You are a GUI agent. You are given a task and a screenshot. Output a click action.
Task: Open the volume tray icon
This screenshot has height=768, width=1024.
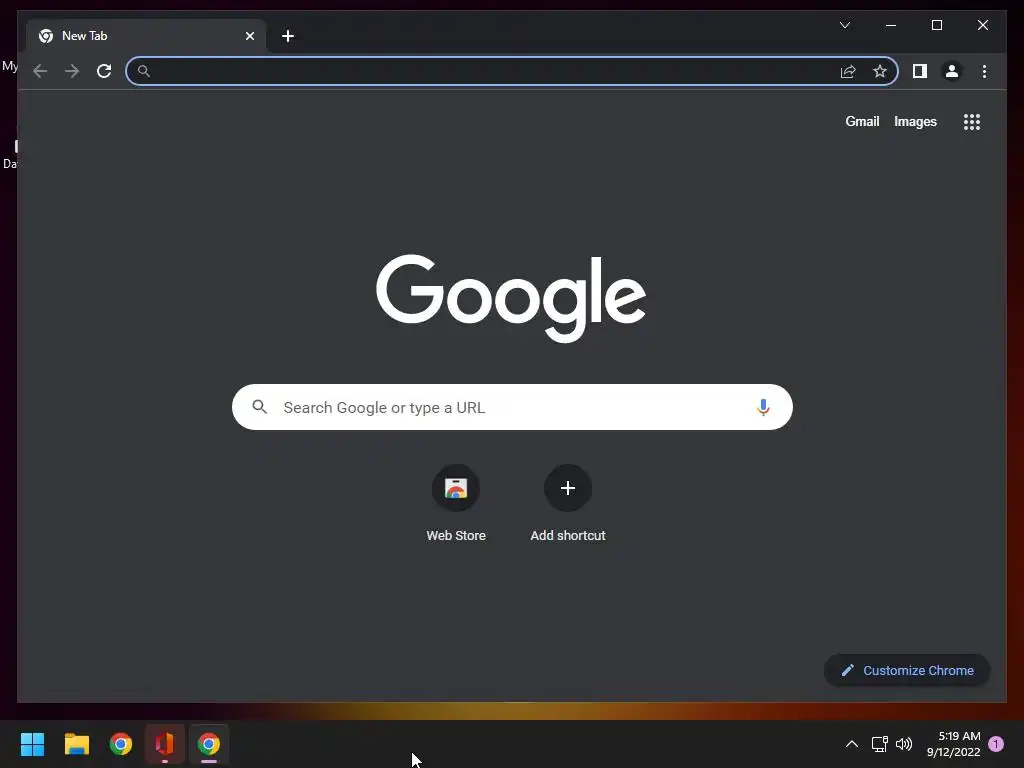(904, 744)
